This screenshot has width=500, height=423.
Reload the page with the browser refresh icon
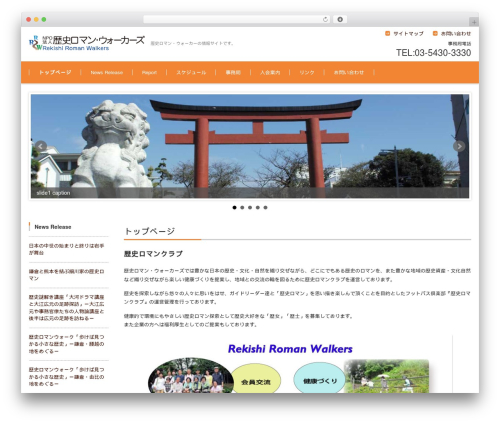tap(325, 19)
